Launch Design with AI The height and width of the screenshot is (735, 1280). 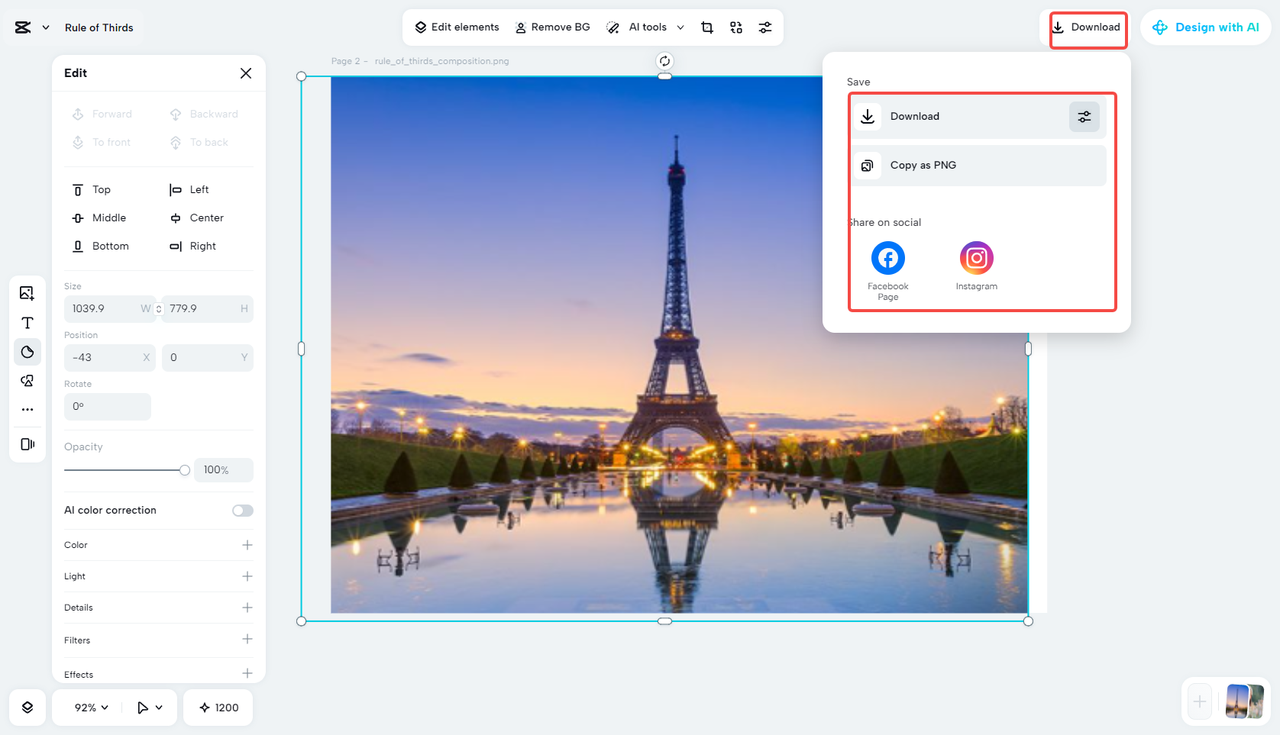[x=1205, y=27]
